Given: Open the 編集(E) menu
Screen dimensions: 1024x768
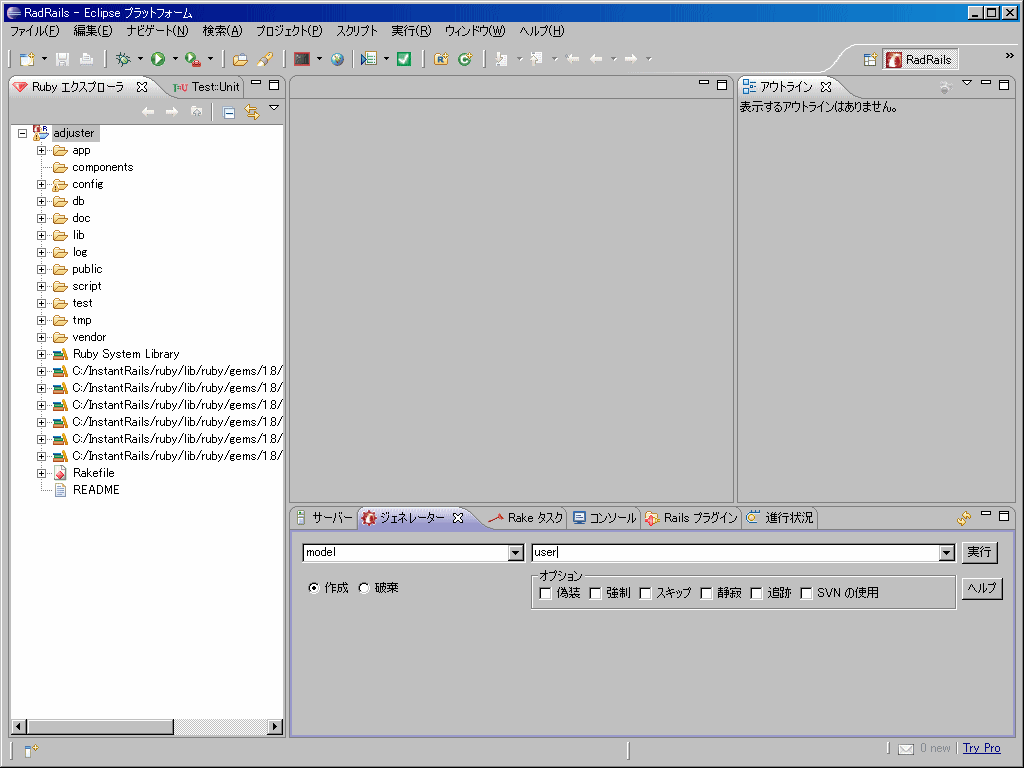Looking at the screenshot, I should pos(93,31).
